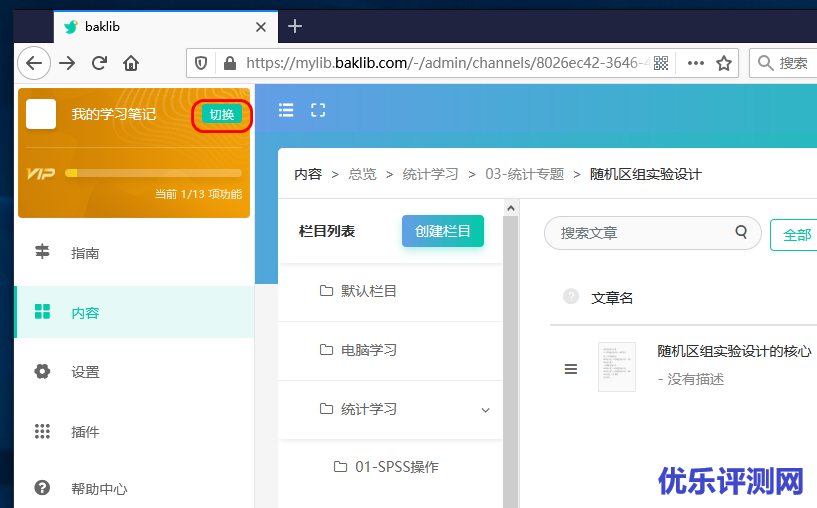Click the search magnifier in article search

pos(741,232)
